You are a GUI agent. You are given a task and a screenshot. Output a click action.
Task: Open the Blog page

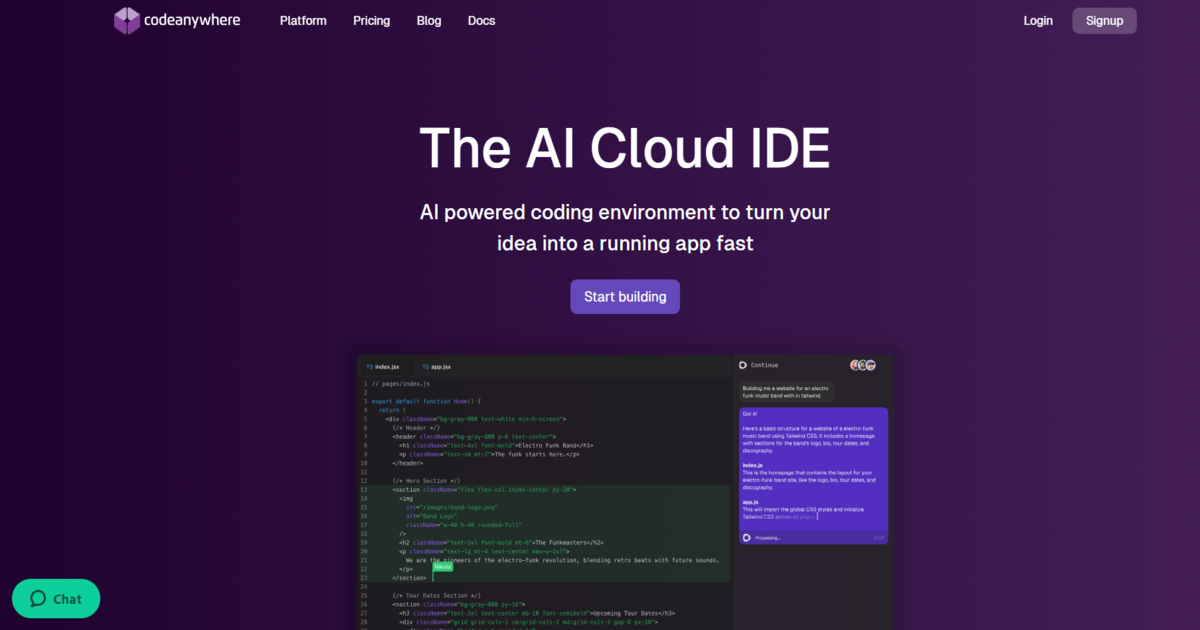click(x=429, y=20)
